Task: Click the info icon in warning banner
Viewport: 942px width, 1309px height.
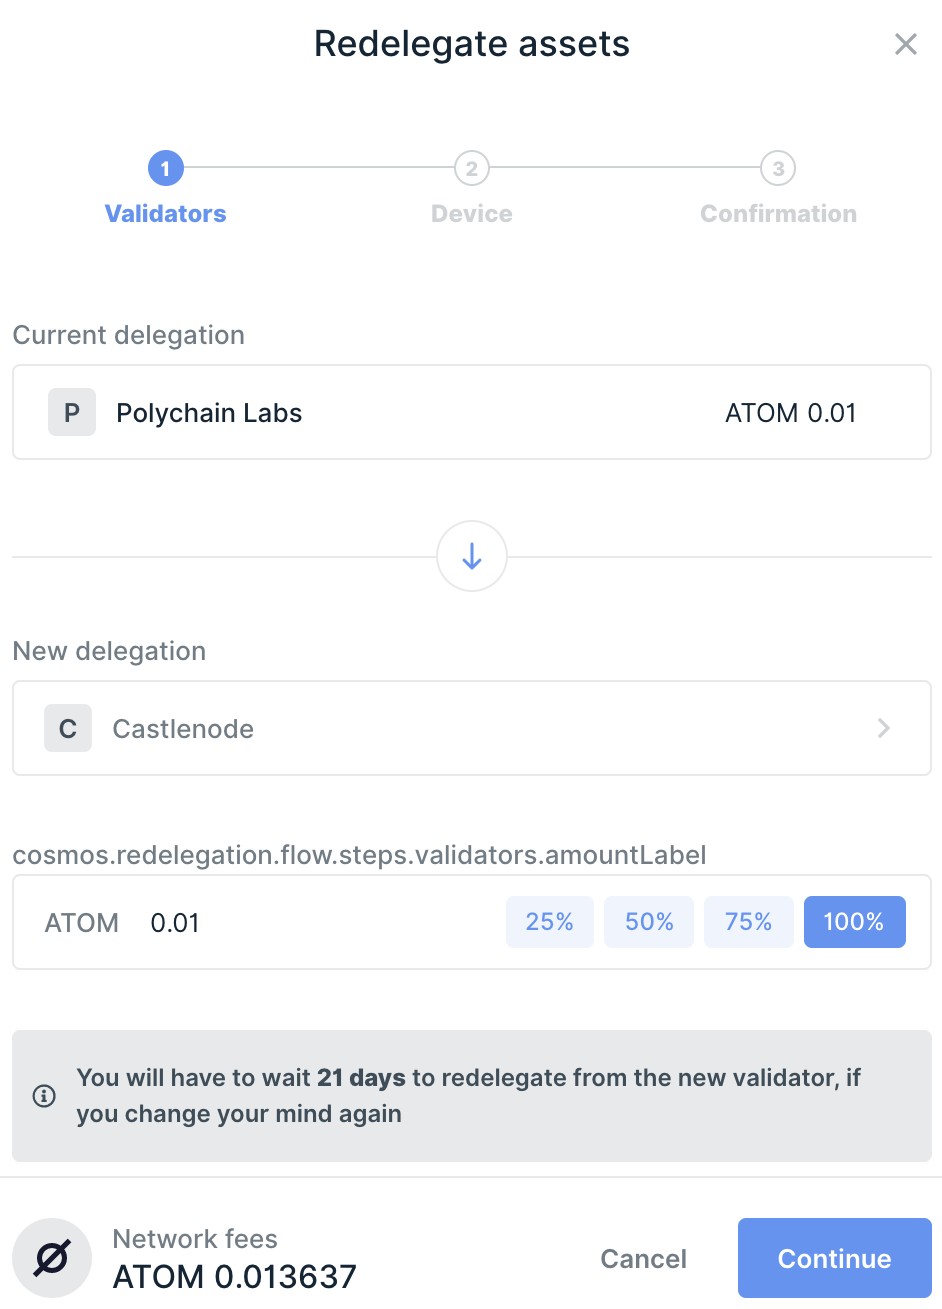Action: (44, 1096)
